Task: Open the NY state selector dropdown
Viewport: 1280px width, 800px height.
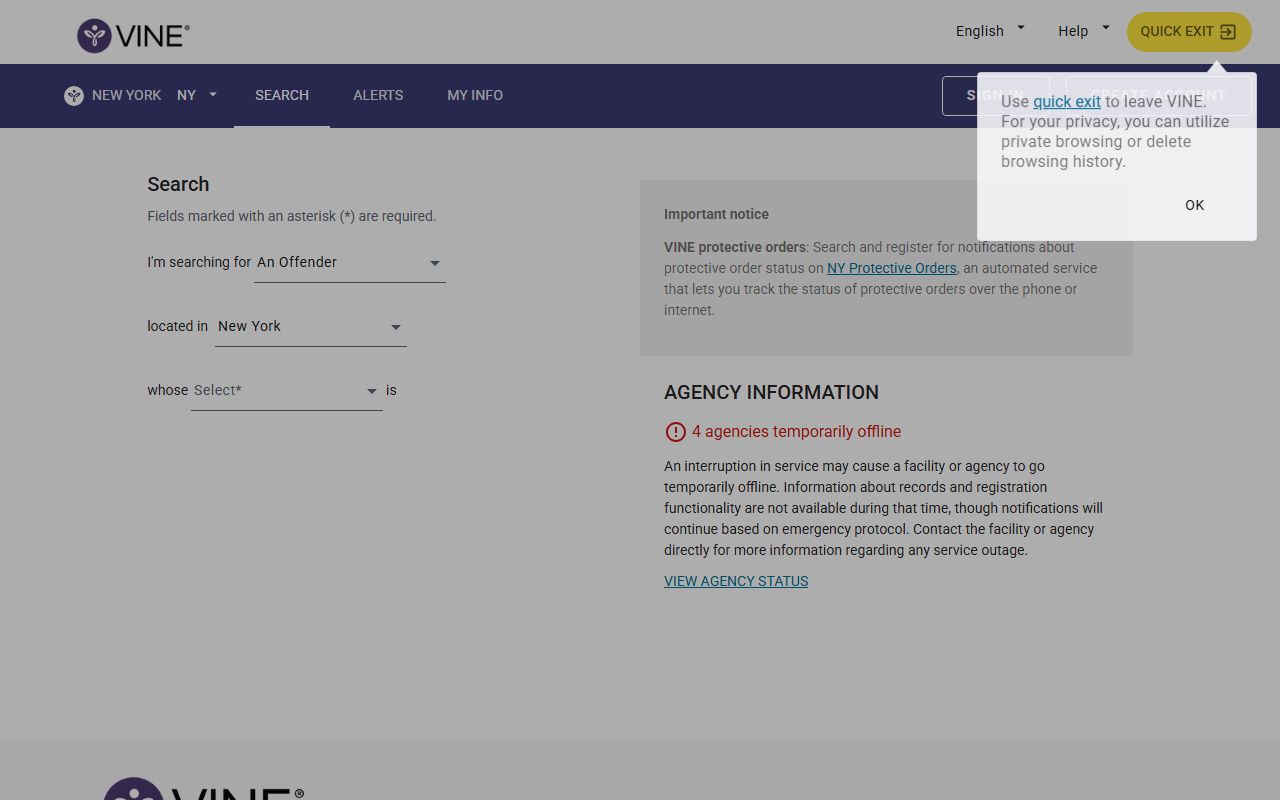Action: point(197,96)
